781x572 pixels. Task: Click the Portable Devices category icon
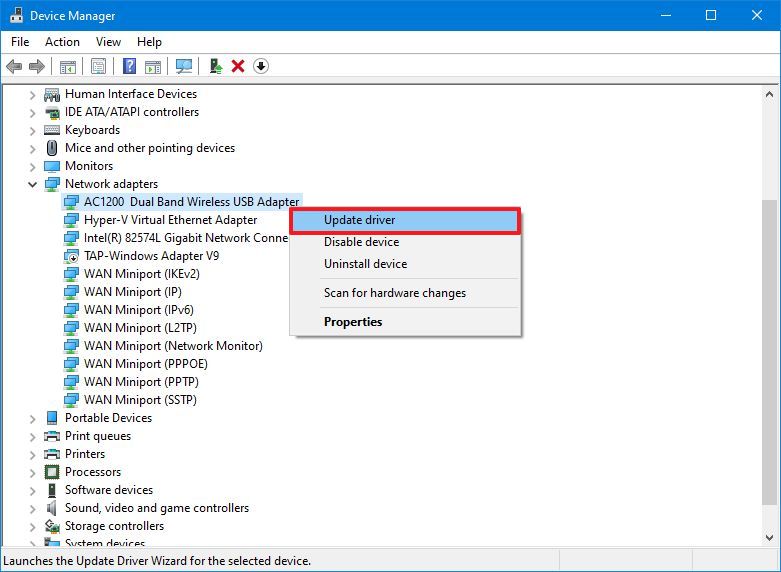pos(52,418)
